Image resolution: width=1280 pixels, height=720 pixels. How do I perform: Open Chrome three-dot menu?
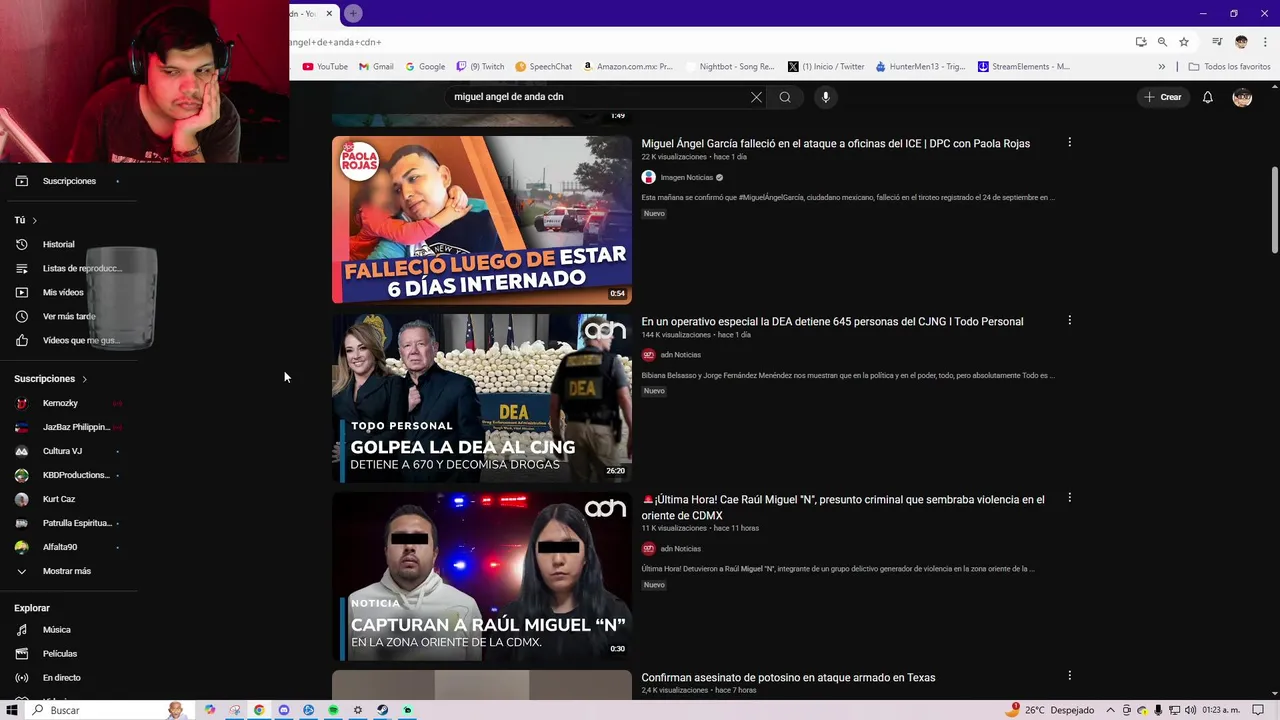coord(1265,42)
